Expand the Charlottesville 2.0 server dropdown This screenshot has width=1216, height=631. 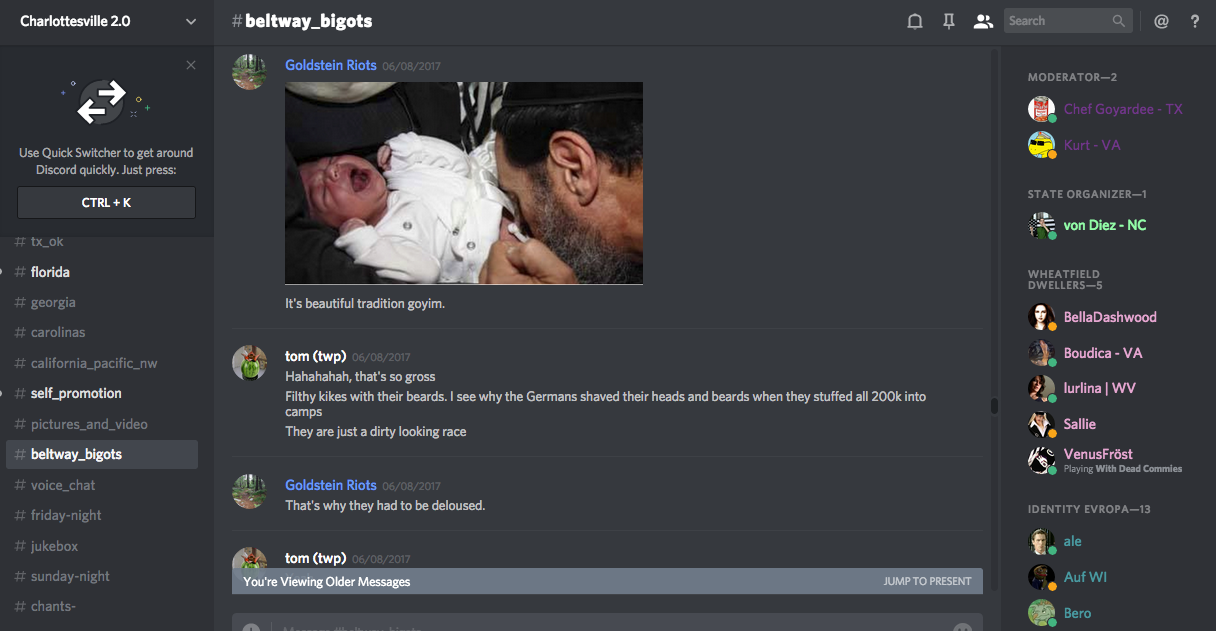191,21
